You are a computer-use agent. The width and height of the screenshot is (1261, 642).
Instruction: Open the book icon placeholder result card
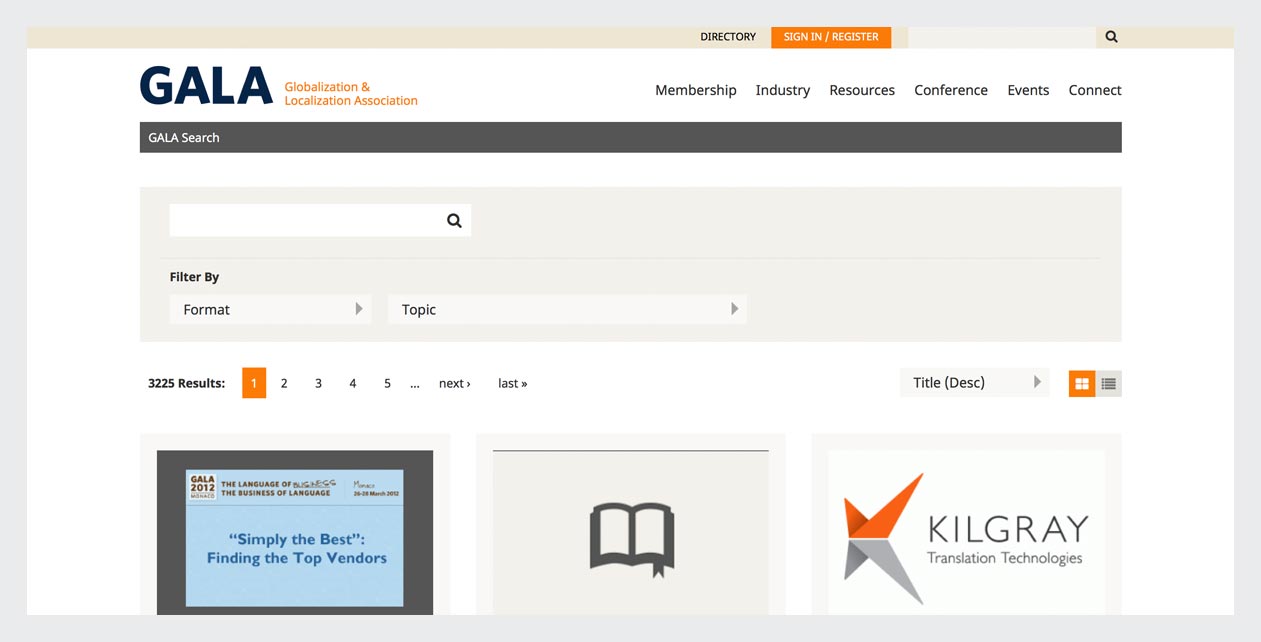(631, 532)
